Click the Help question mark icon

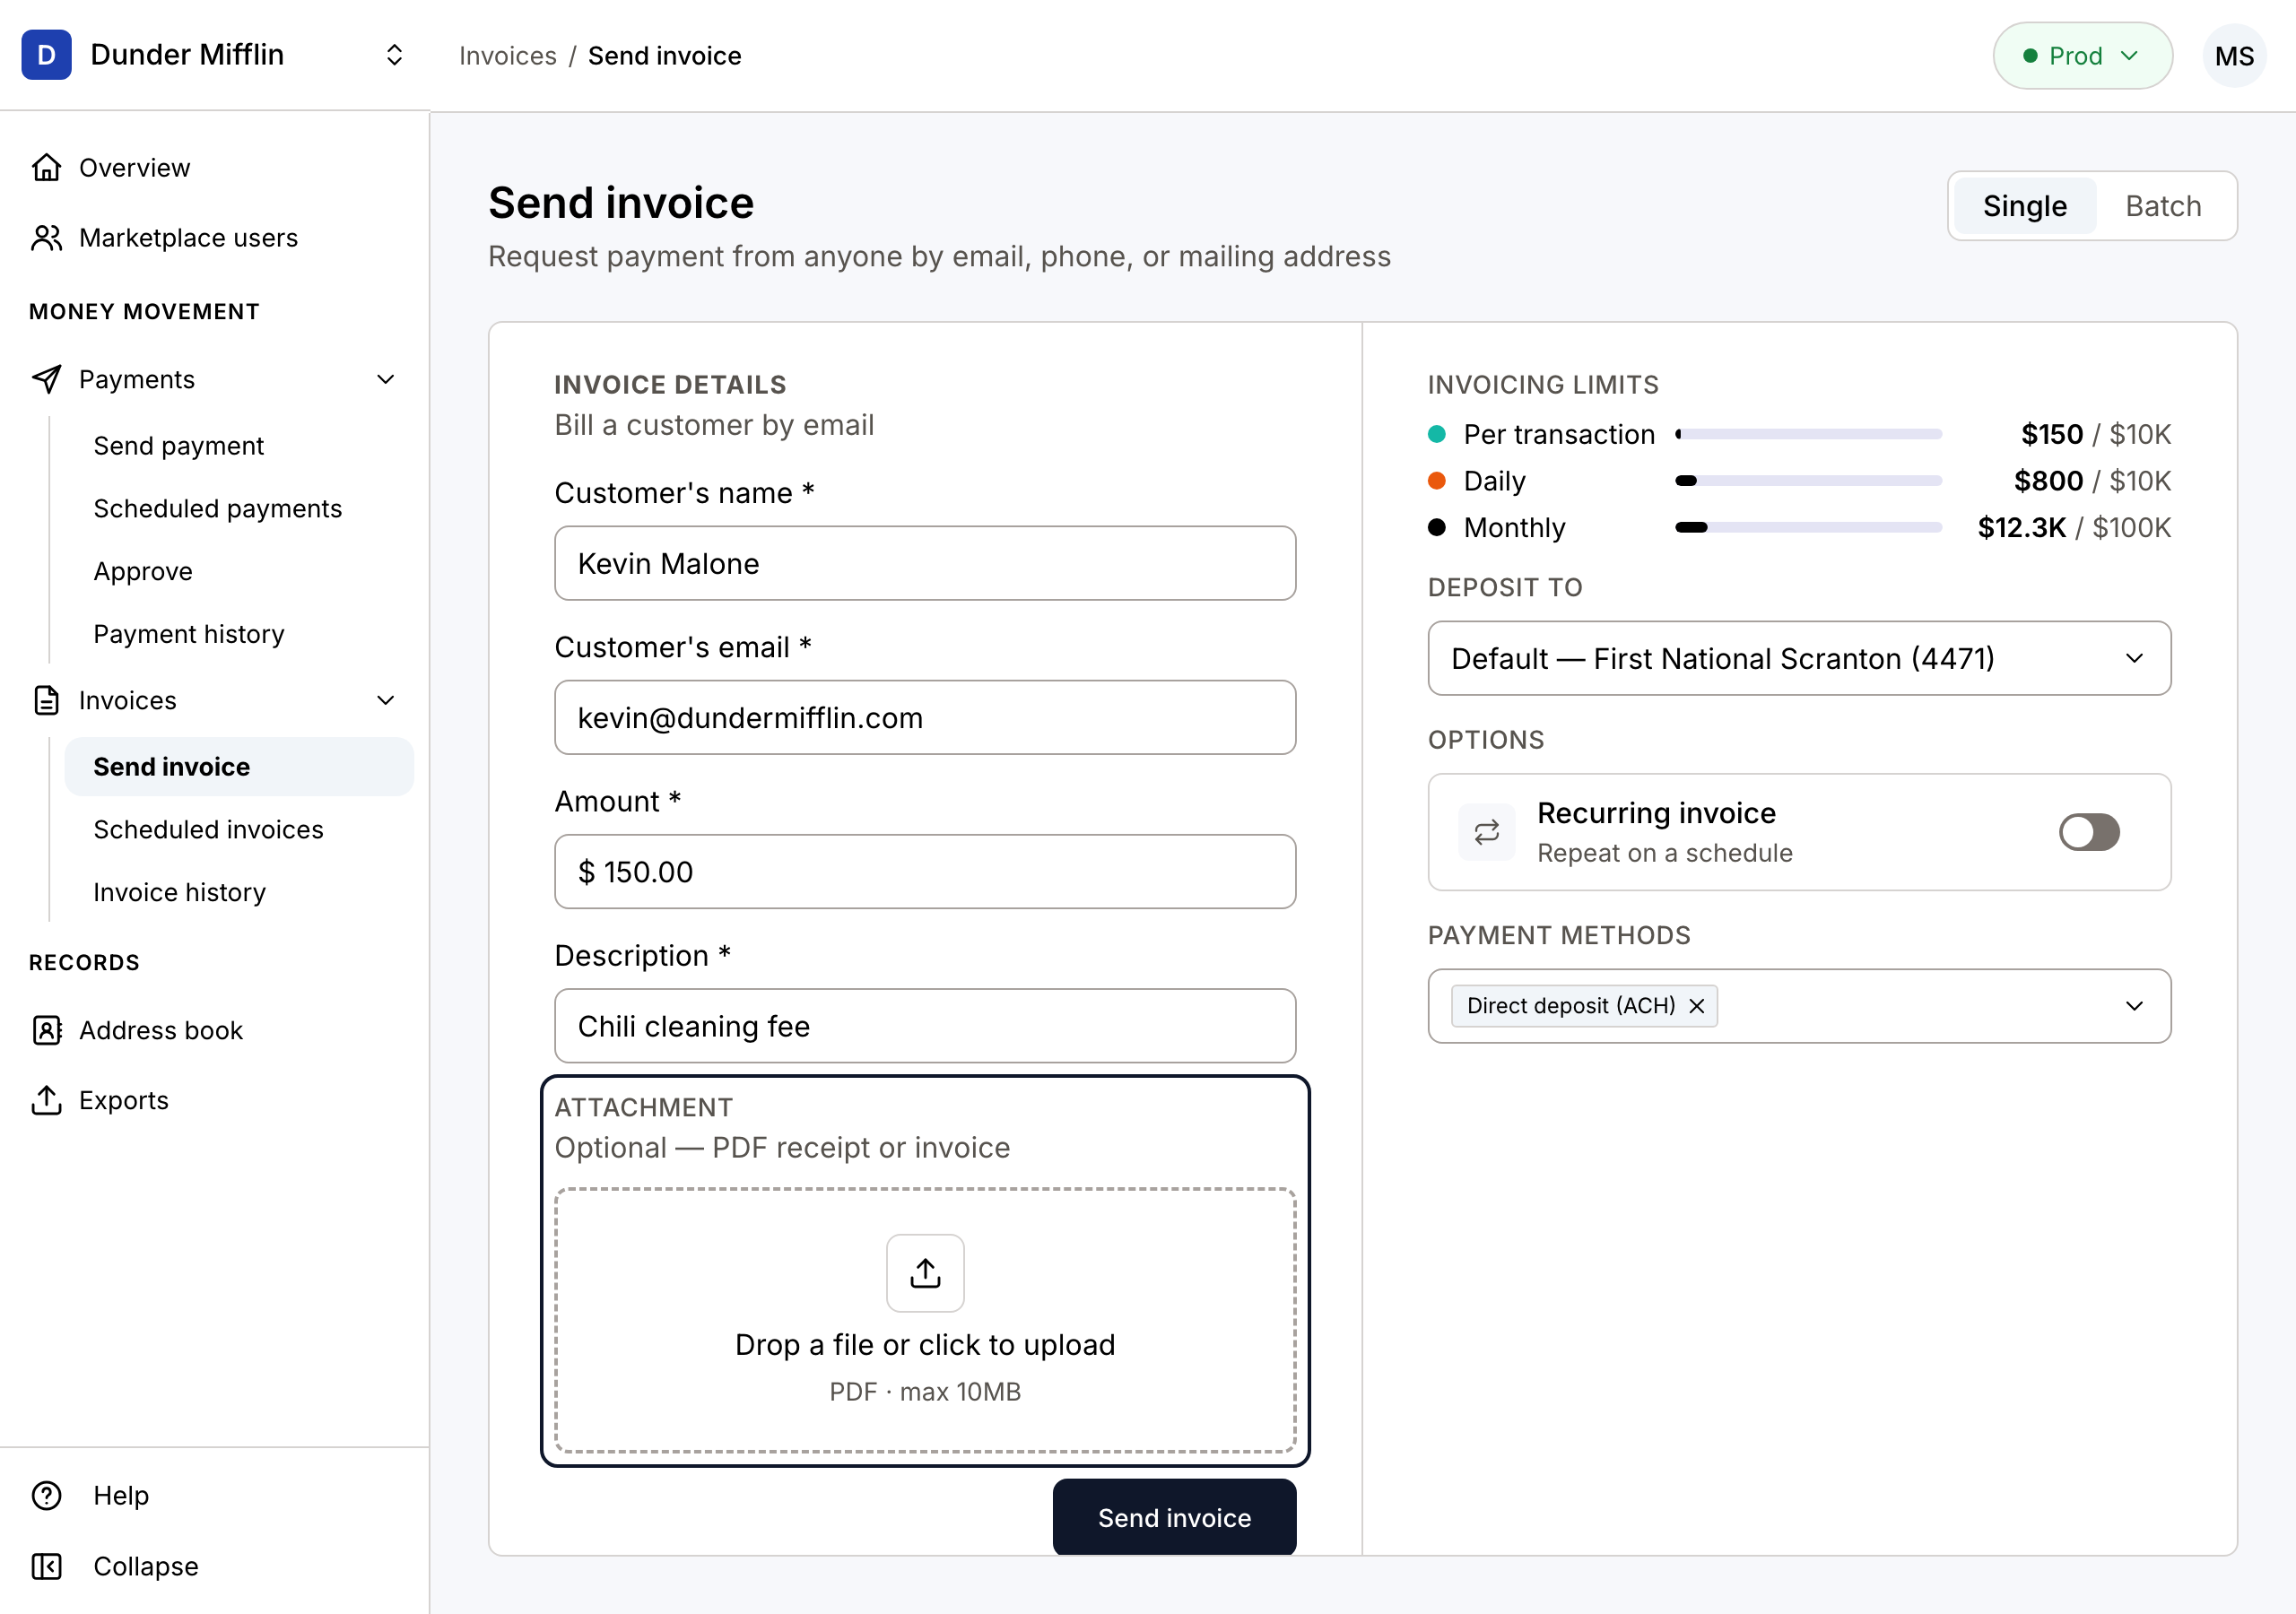pos(46,1495)
